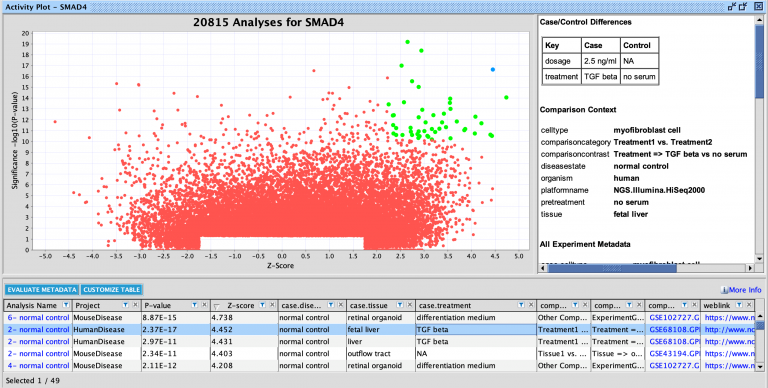Image resolution: width=768 pixels, height=388 pixels.
Task: Remove the Z-score column
Action: 272,305
